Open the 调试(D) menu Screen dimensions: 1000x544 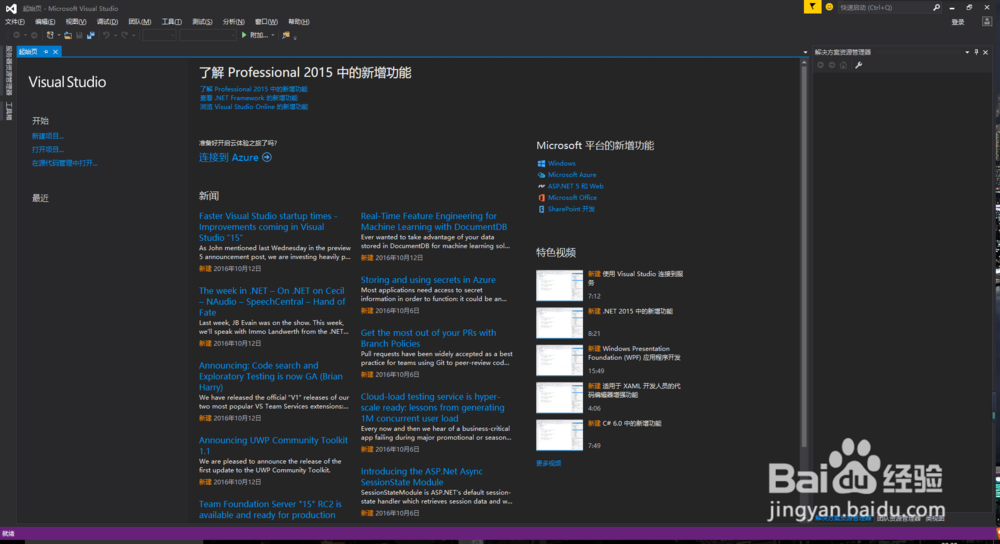tap(107, 22)
